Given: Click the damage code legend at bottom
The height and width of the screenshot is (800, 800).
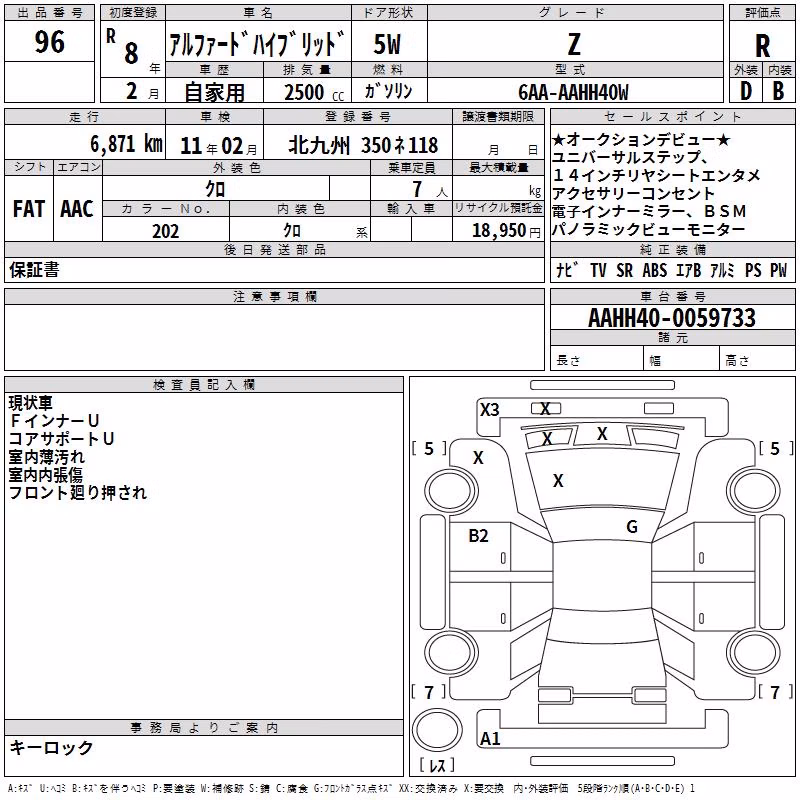Looking at the screenshot, I should coord(351,789).
